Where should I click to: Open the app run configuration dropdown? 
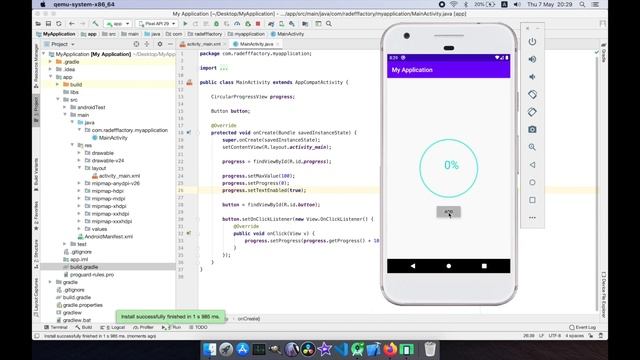[x=118, y=24]
